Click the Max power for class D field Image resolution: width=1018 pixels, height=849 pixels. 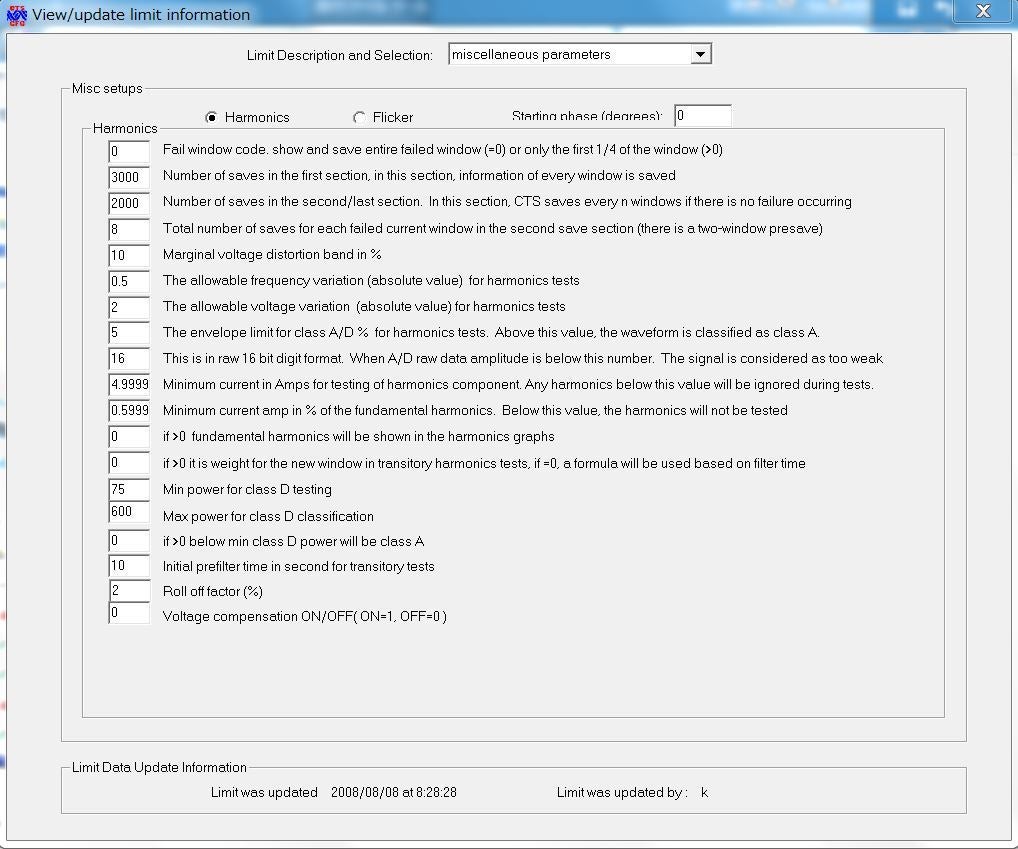129,511
